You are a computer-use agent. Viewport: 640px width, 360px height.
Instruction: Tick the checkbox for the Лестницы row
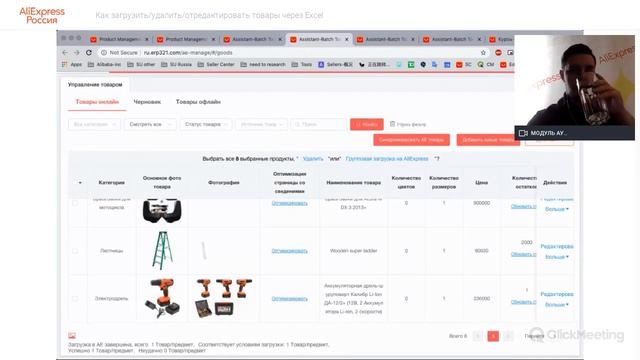(x=75, y=251)
